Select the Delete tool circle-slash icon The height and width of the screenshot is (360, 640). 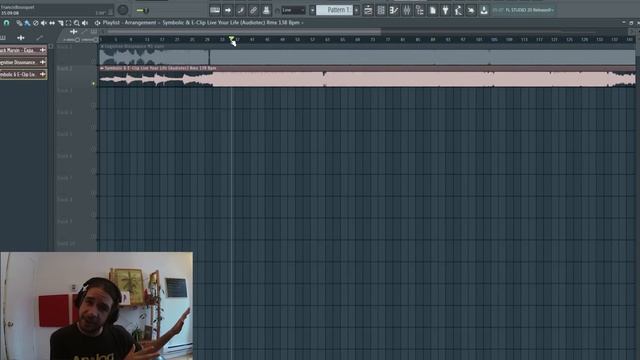pyautogui.click(x=36, y=23)
